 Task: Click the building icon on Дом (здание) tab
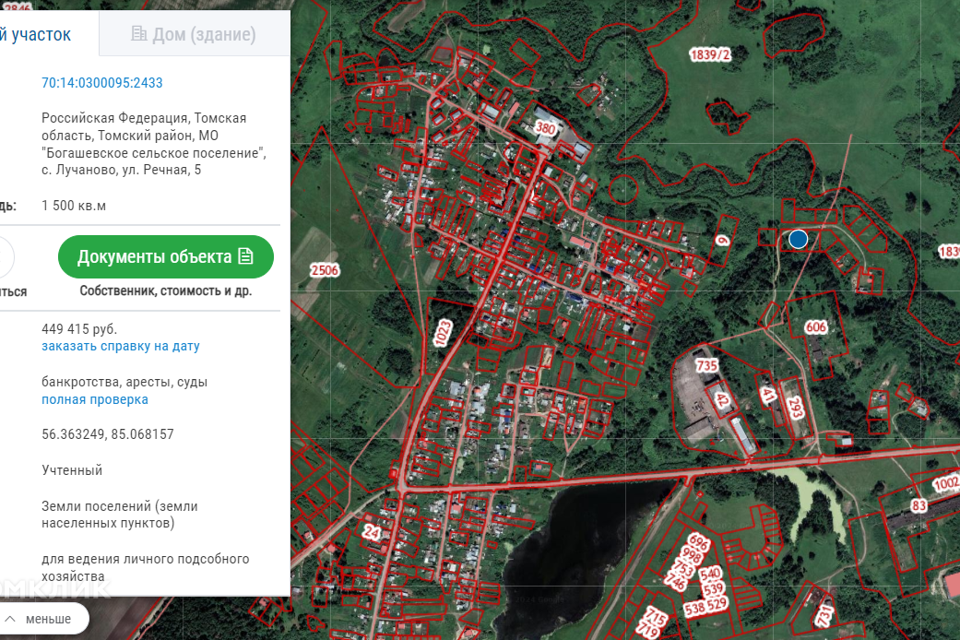(139, 35)
